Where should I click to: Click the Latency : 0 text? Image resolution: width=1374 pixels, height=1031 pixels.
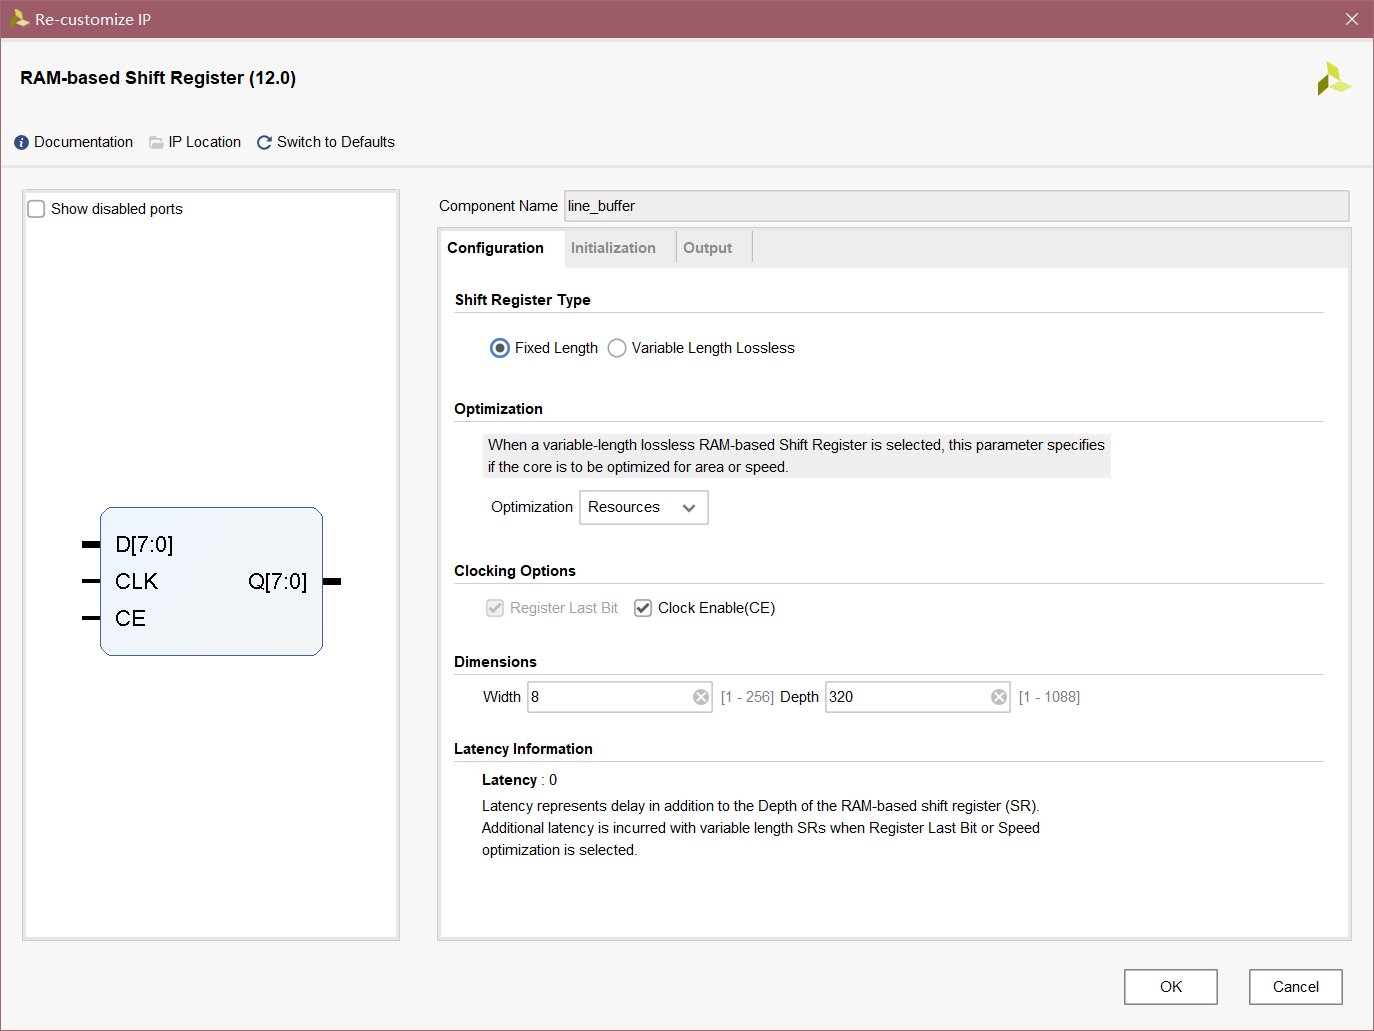click(519, 780)
